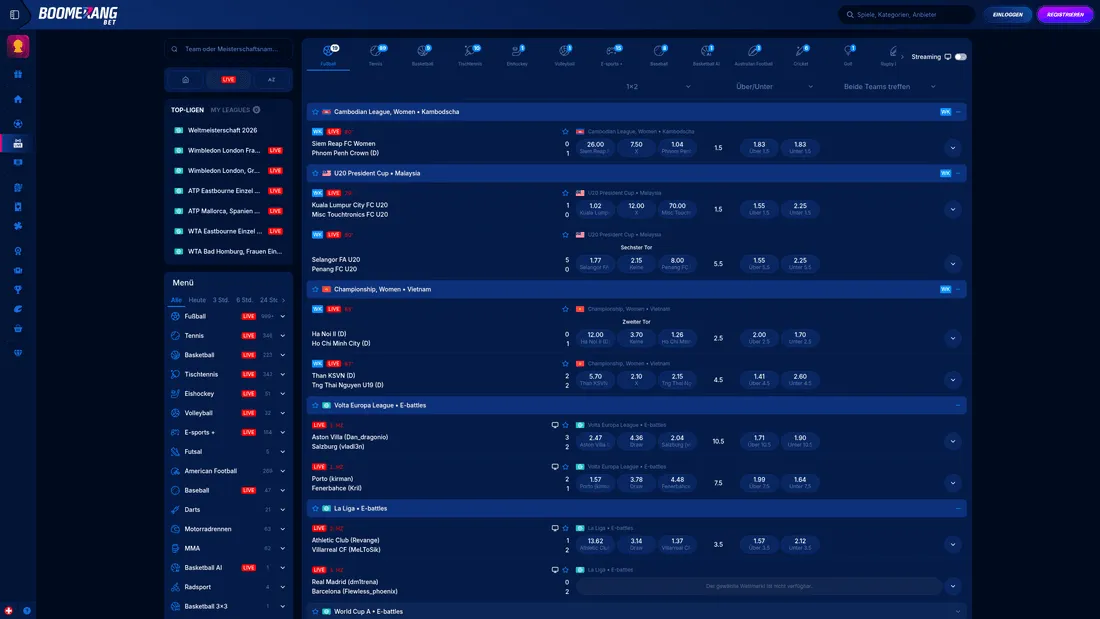The height and width of the screenshot is (619, 1100).
Task: Favorite the La Liga E-battles header star
Action: 315,508
